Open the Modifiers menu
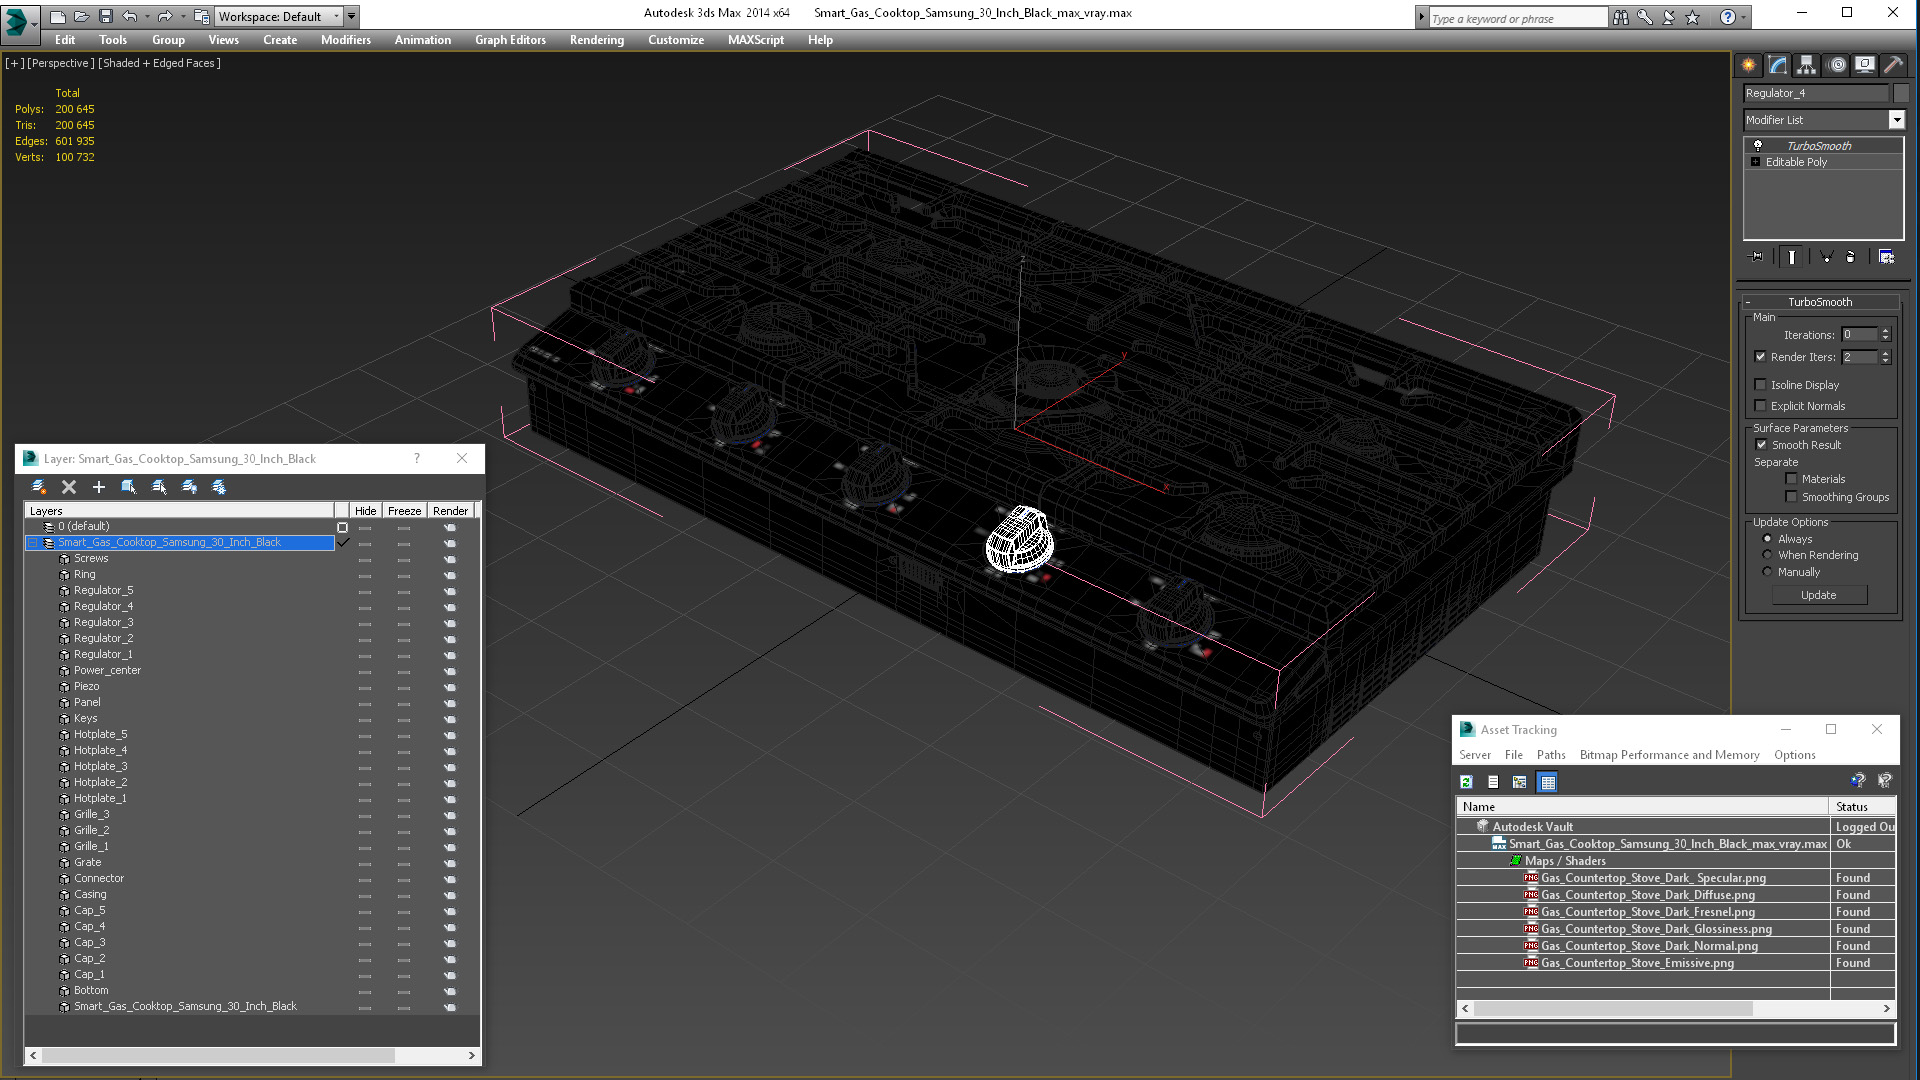The height and width of the screenshot is (1080, 1920). [x=346, y=40]
